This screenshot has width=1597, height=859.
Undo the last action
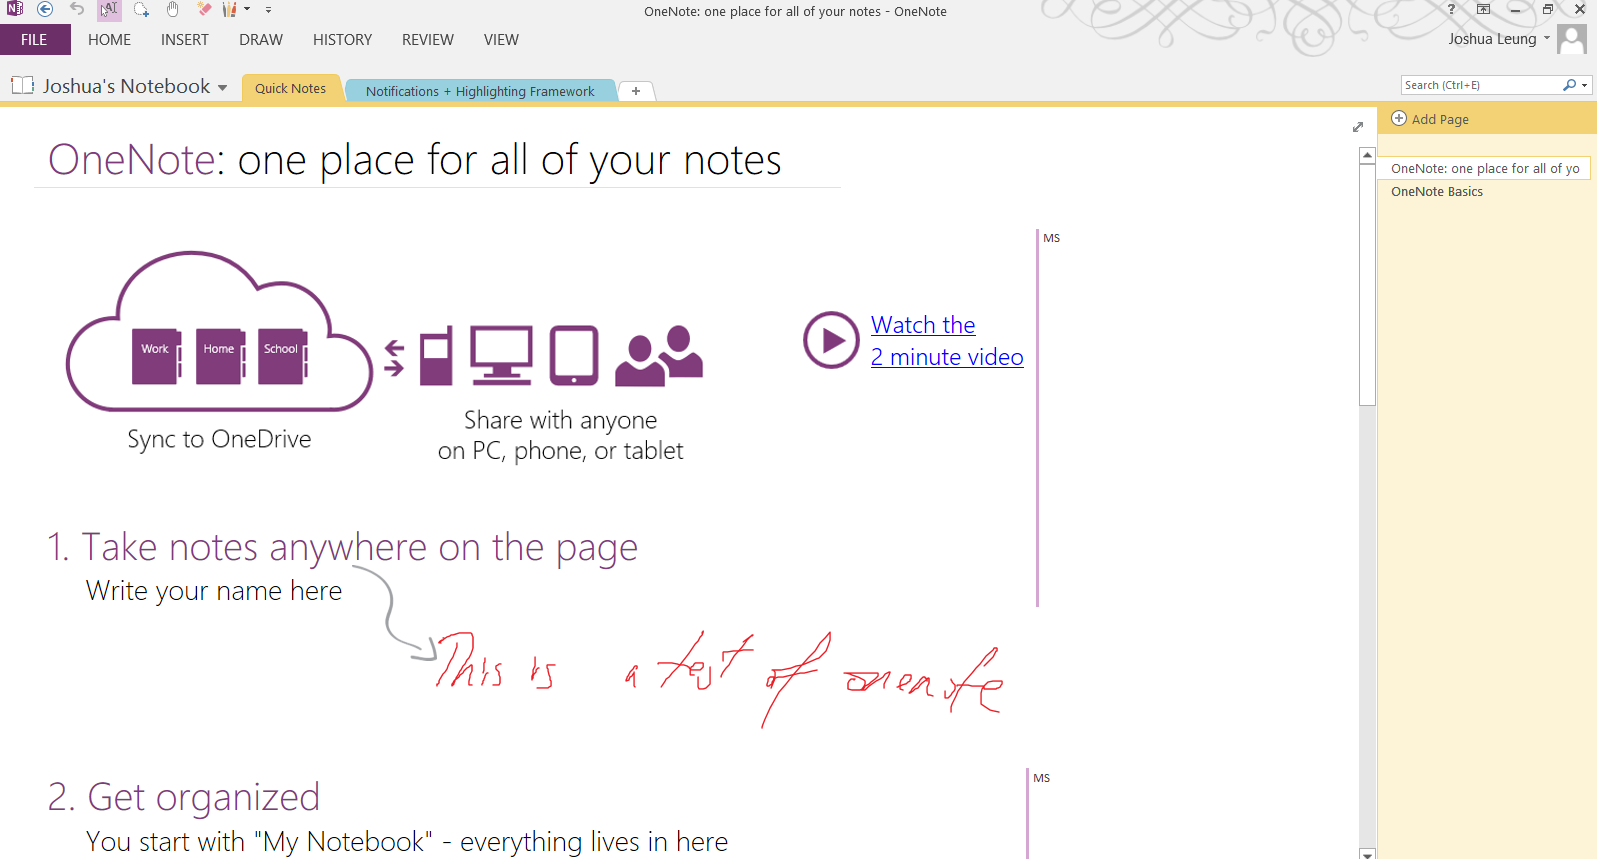(77, 9)
